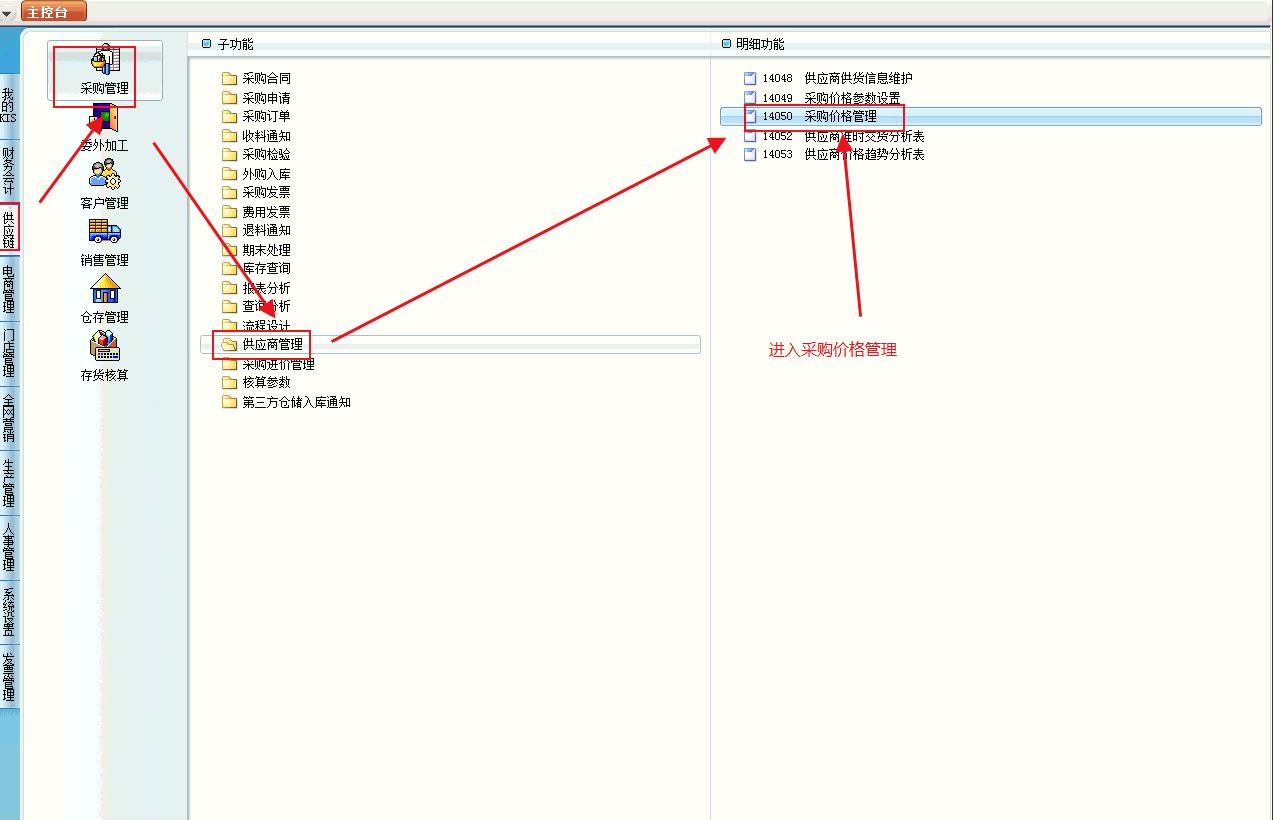Screen dimensions: 1273x820
Task: Open 14052 供应商准时交货分析表
Action: pos(834,136)
